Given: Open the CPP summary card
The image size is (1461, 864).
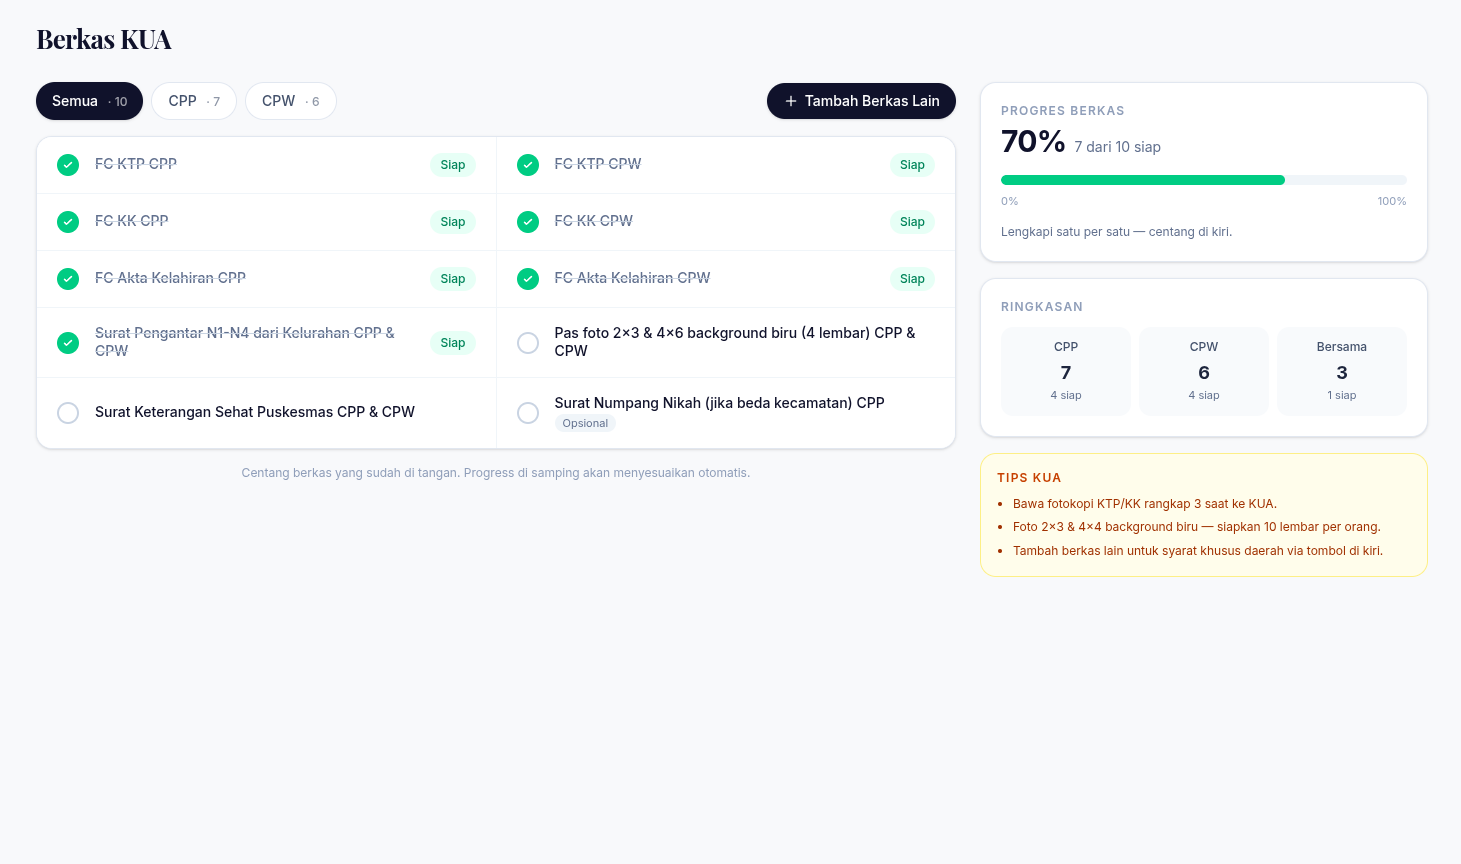Looking at the screenshot, I should 1066,371.
